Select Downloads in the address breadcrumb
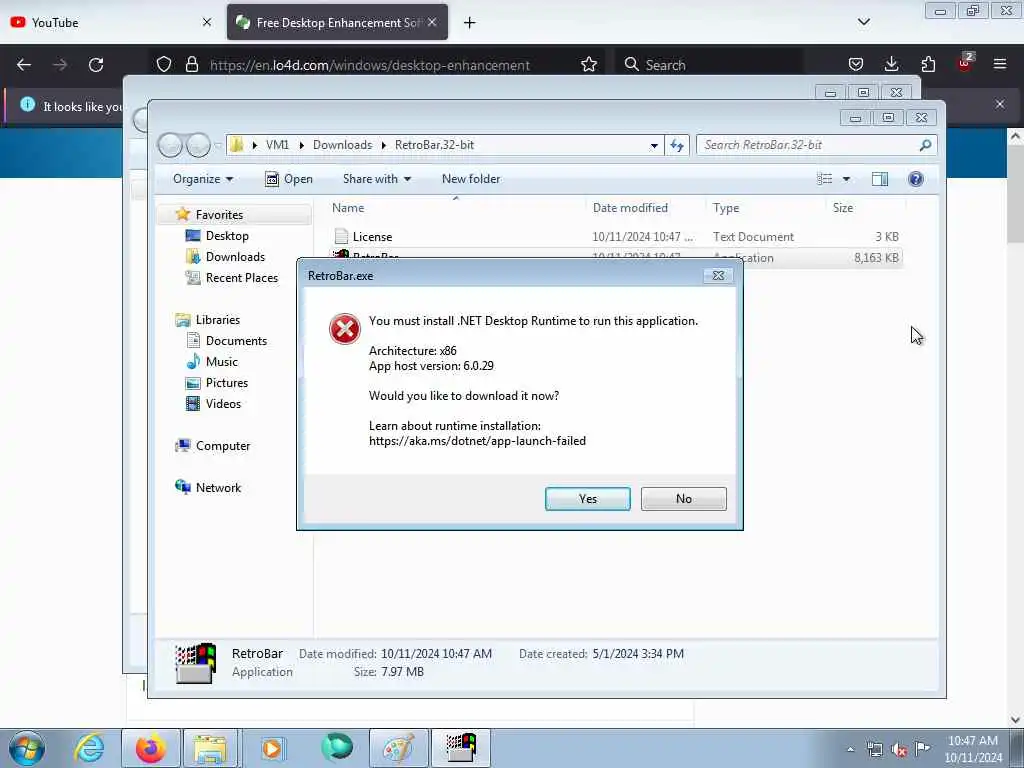 click(x=342, y=145)
